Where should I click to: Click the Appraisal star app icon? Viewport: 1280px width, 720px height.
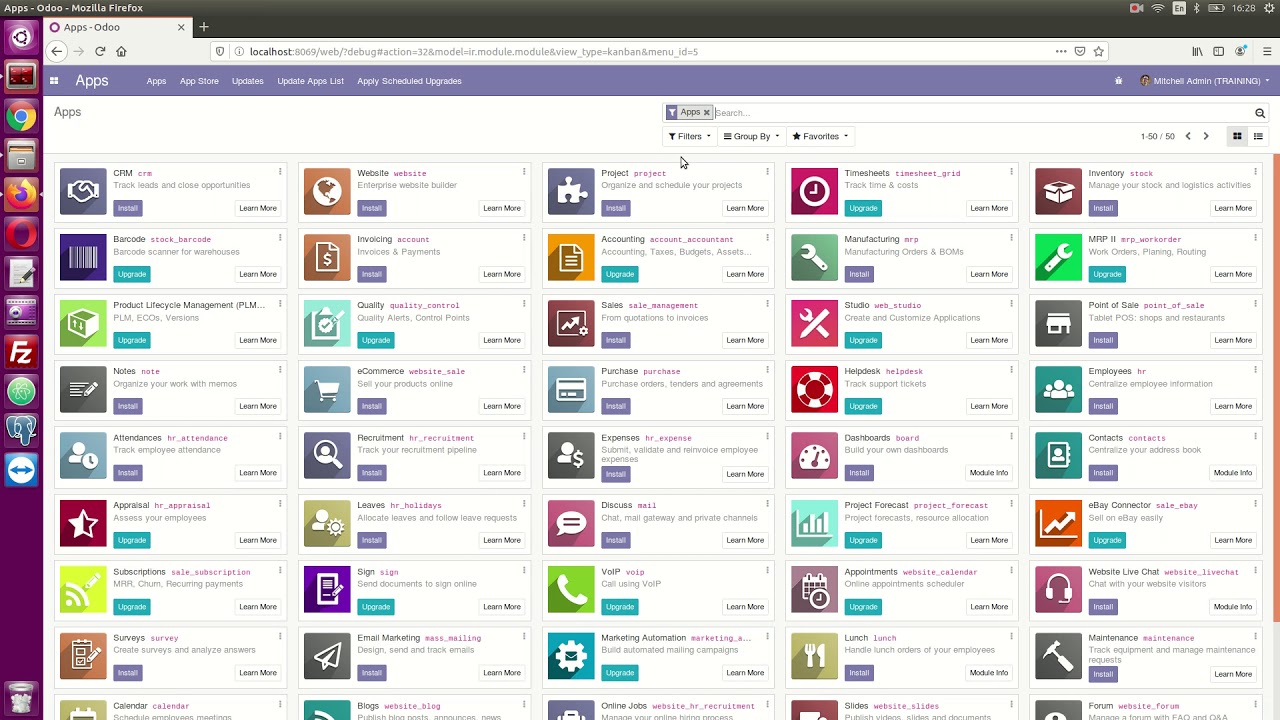tap(83, 523)
